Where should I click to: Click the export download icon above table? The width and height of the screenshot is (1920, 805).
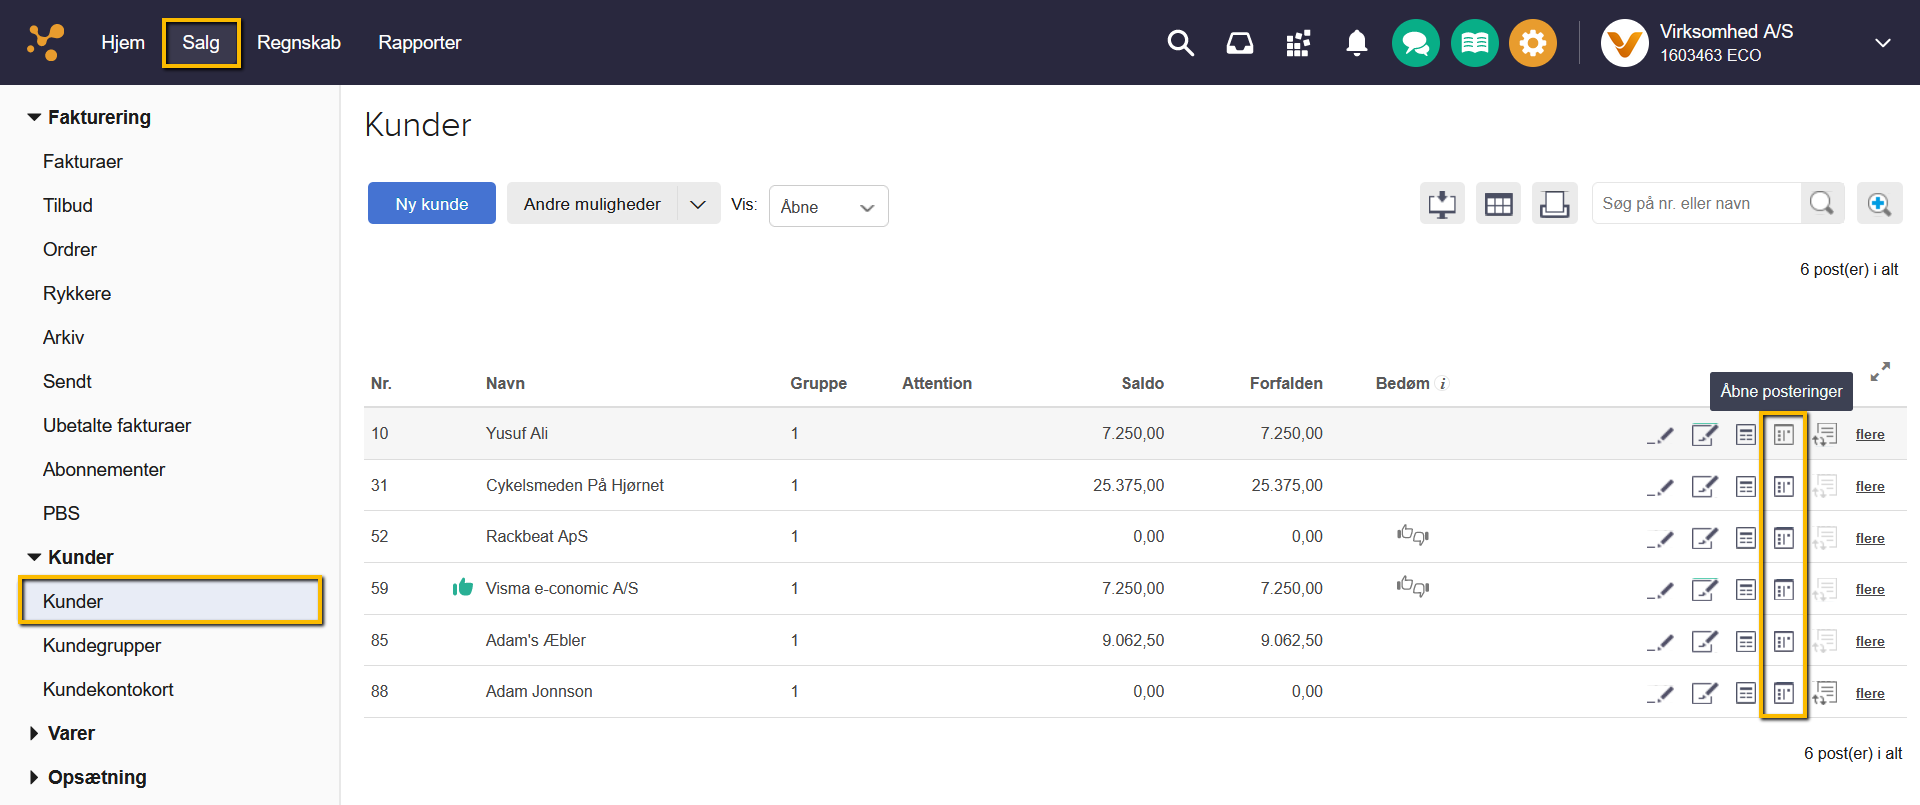point(1442,204)
